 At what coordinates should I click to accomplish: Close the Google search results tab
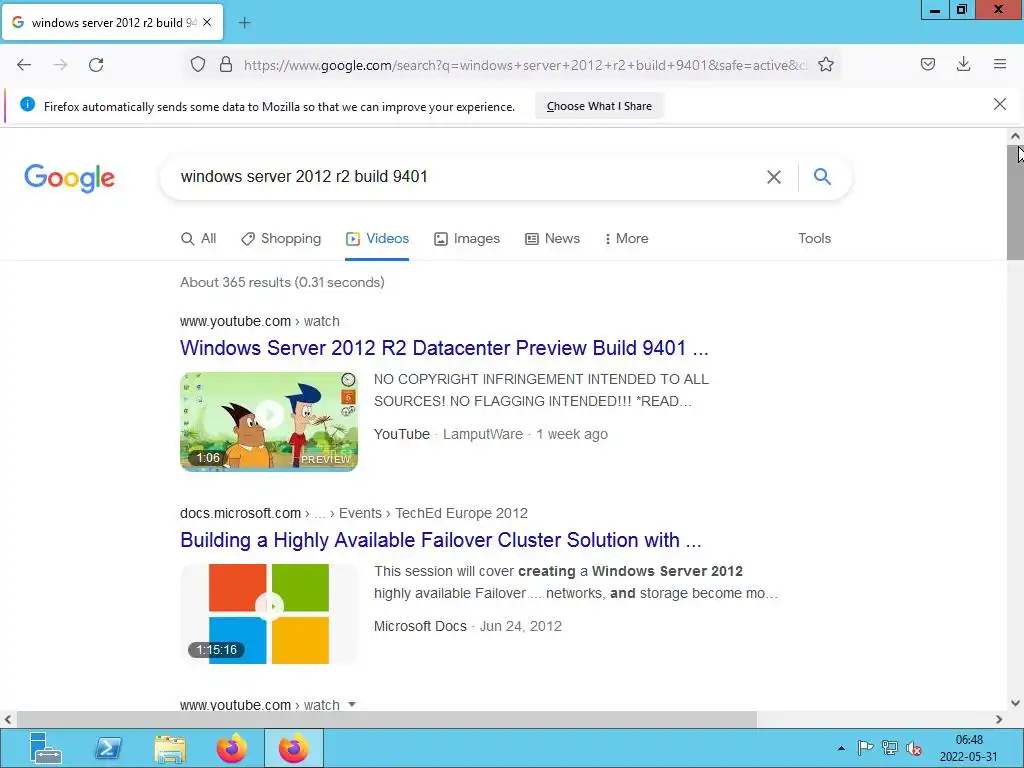pyautogui.click(x=207, y=22)
